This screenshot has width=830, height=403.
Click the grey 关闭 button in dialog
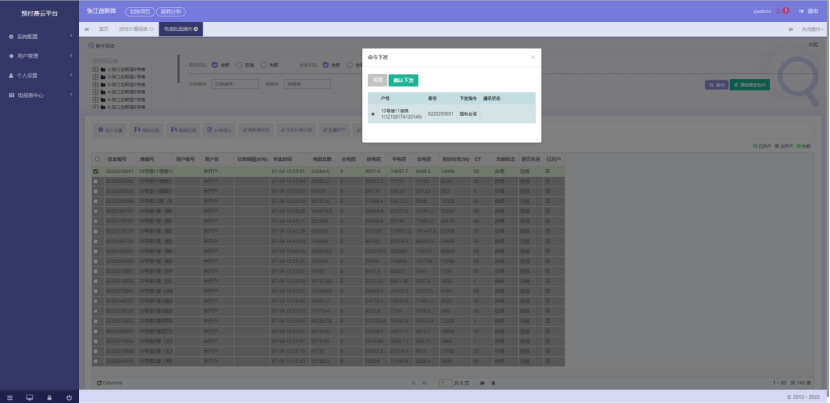pos(377,79)
